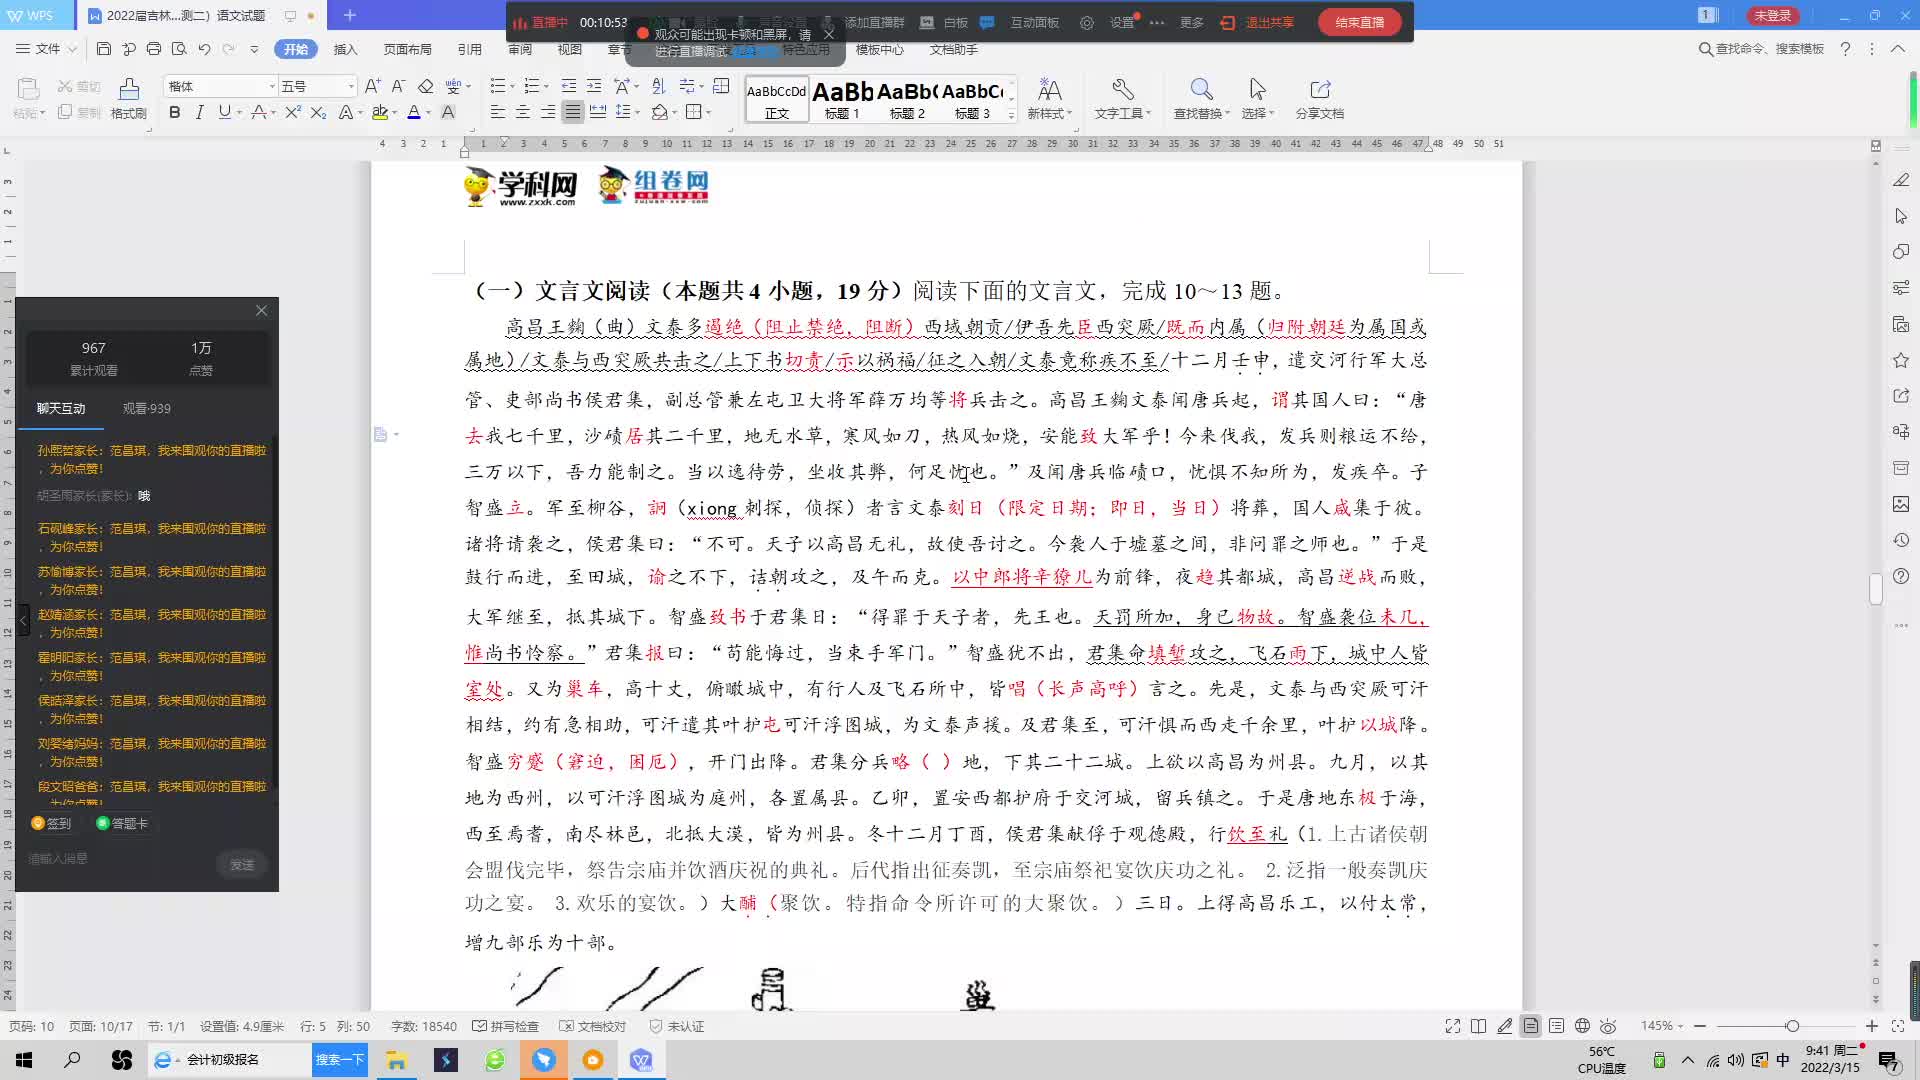
Task: Toggle Bold formatting
Action: [x=175, y=112]
